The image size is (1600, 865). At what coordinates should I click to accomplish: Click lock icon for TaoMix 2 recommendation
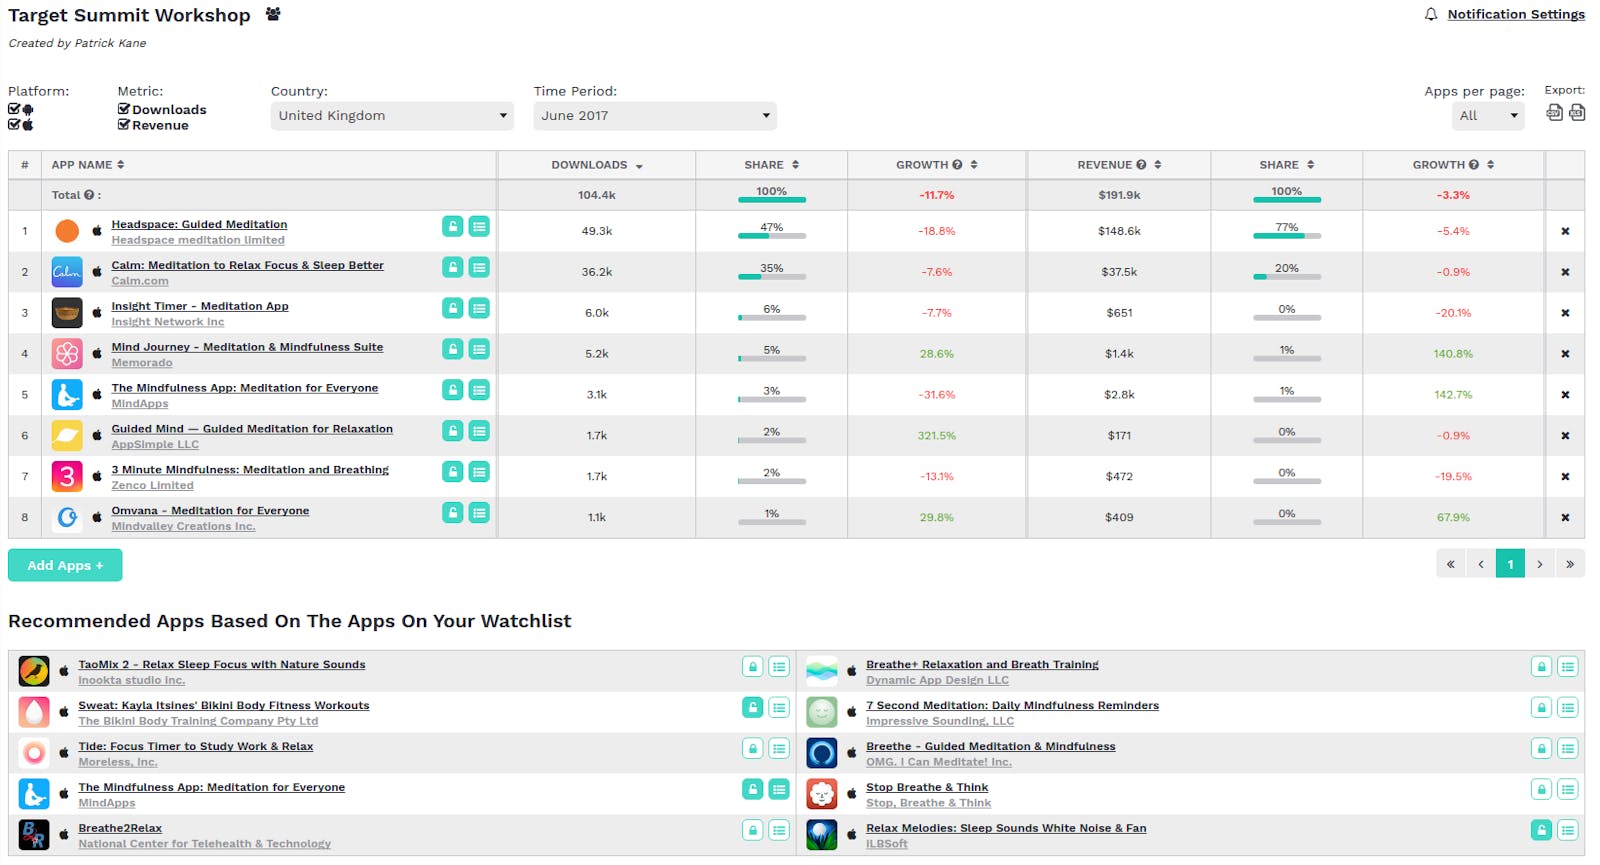click(x=753, y=667)
